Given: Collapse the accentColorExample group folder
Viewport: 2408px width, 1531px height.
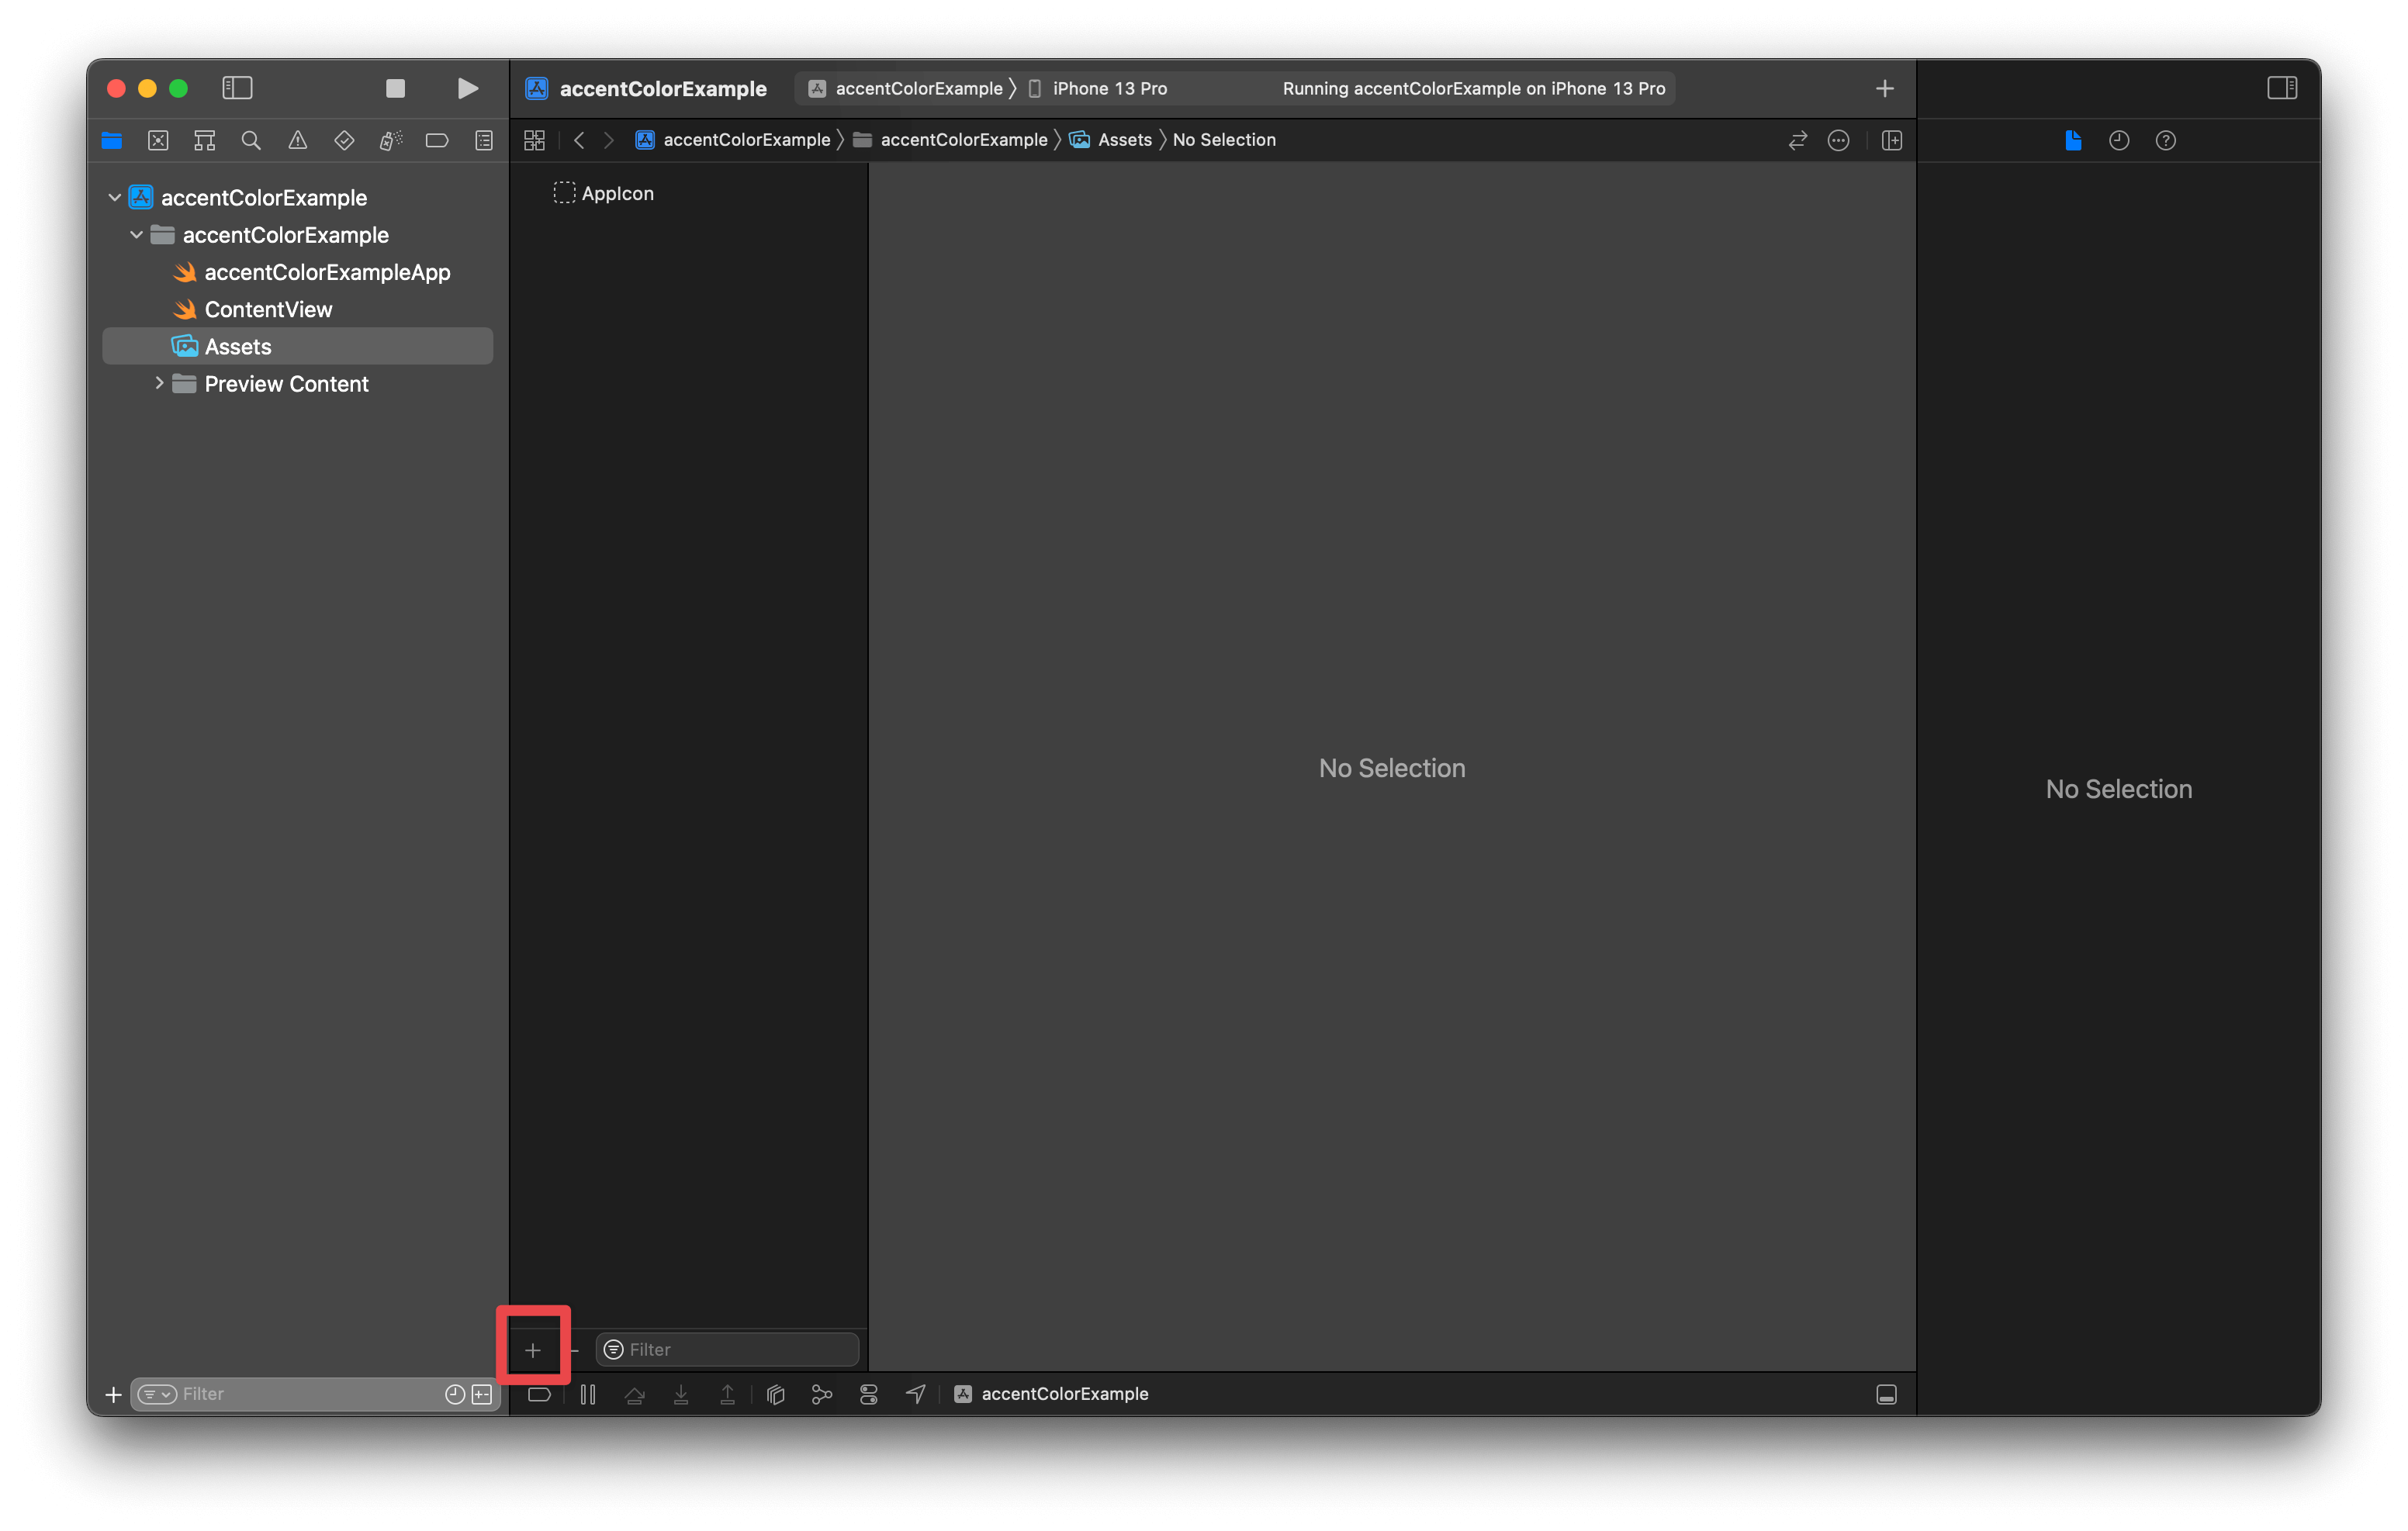Looking at the screenshot, I should point(137,235).
